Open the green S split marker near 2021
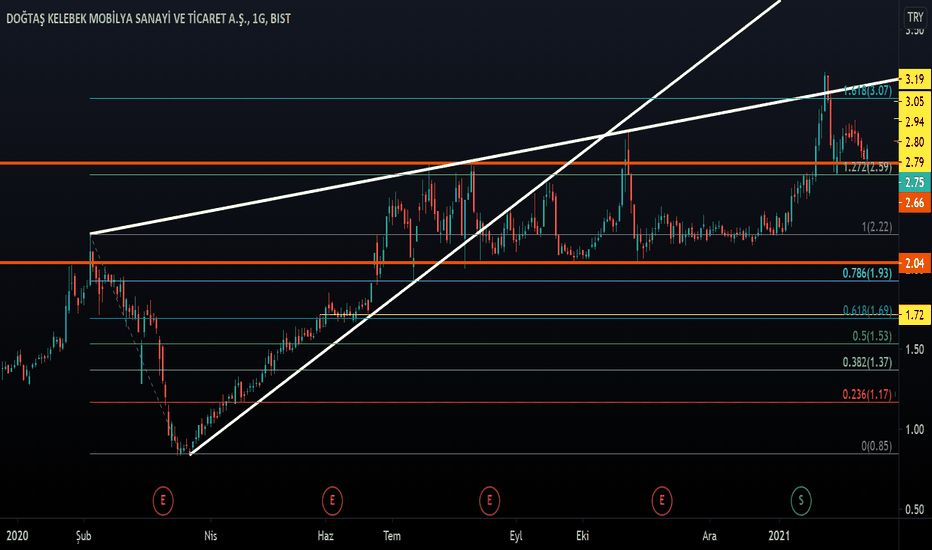 (x=801, y=501)
